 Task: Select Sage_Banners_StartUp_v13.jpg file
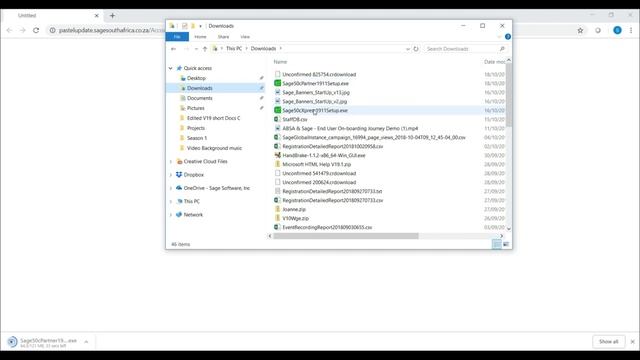coord(316,92)
